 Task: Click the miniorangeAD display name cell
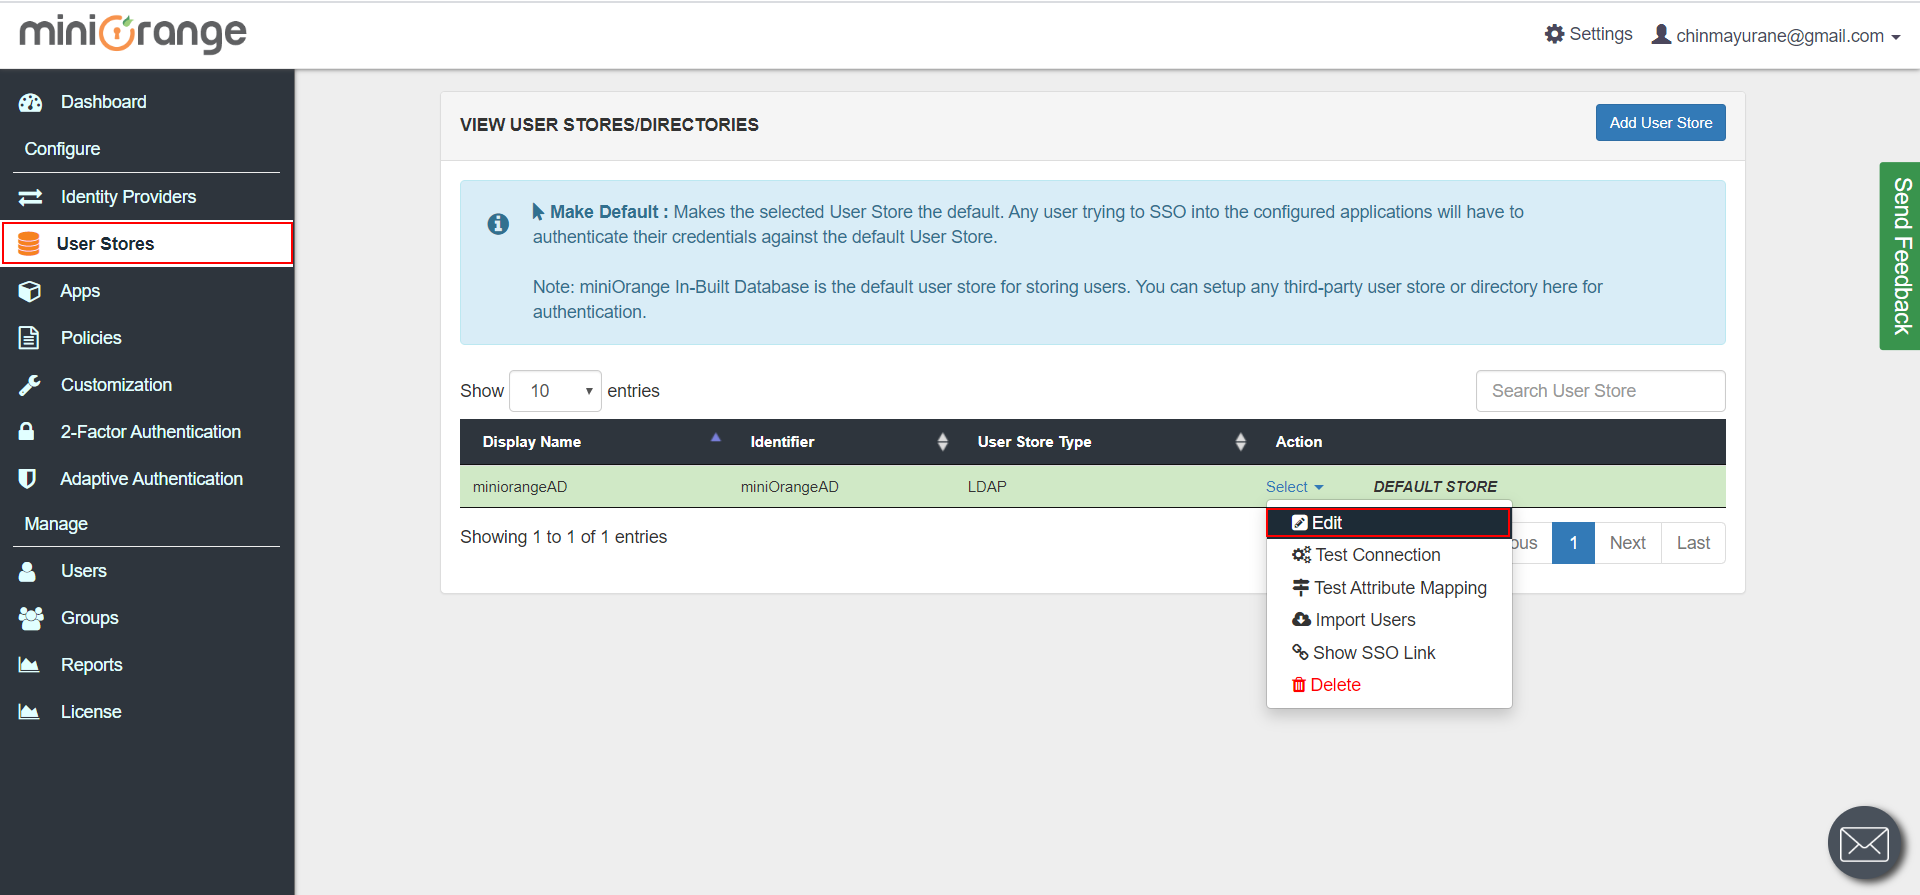click(520, 487)
